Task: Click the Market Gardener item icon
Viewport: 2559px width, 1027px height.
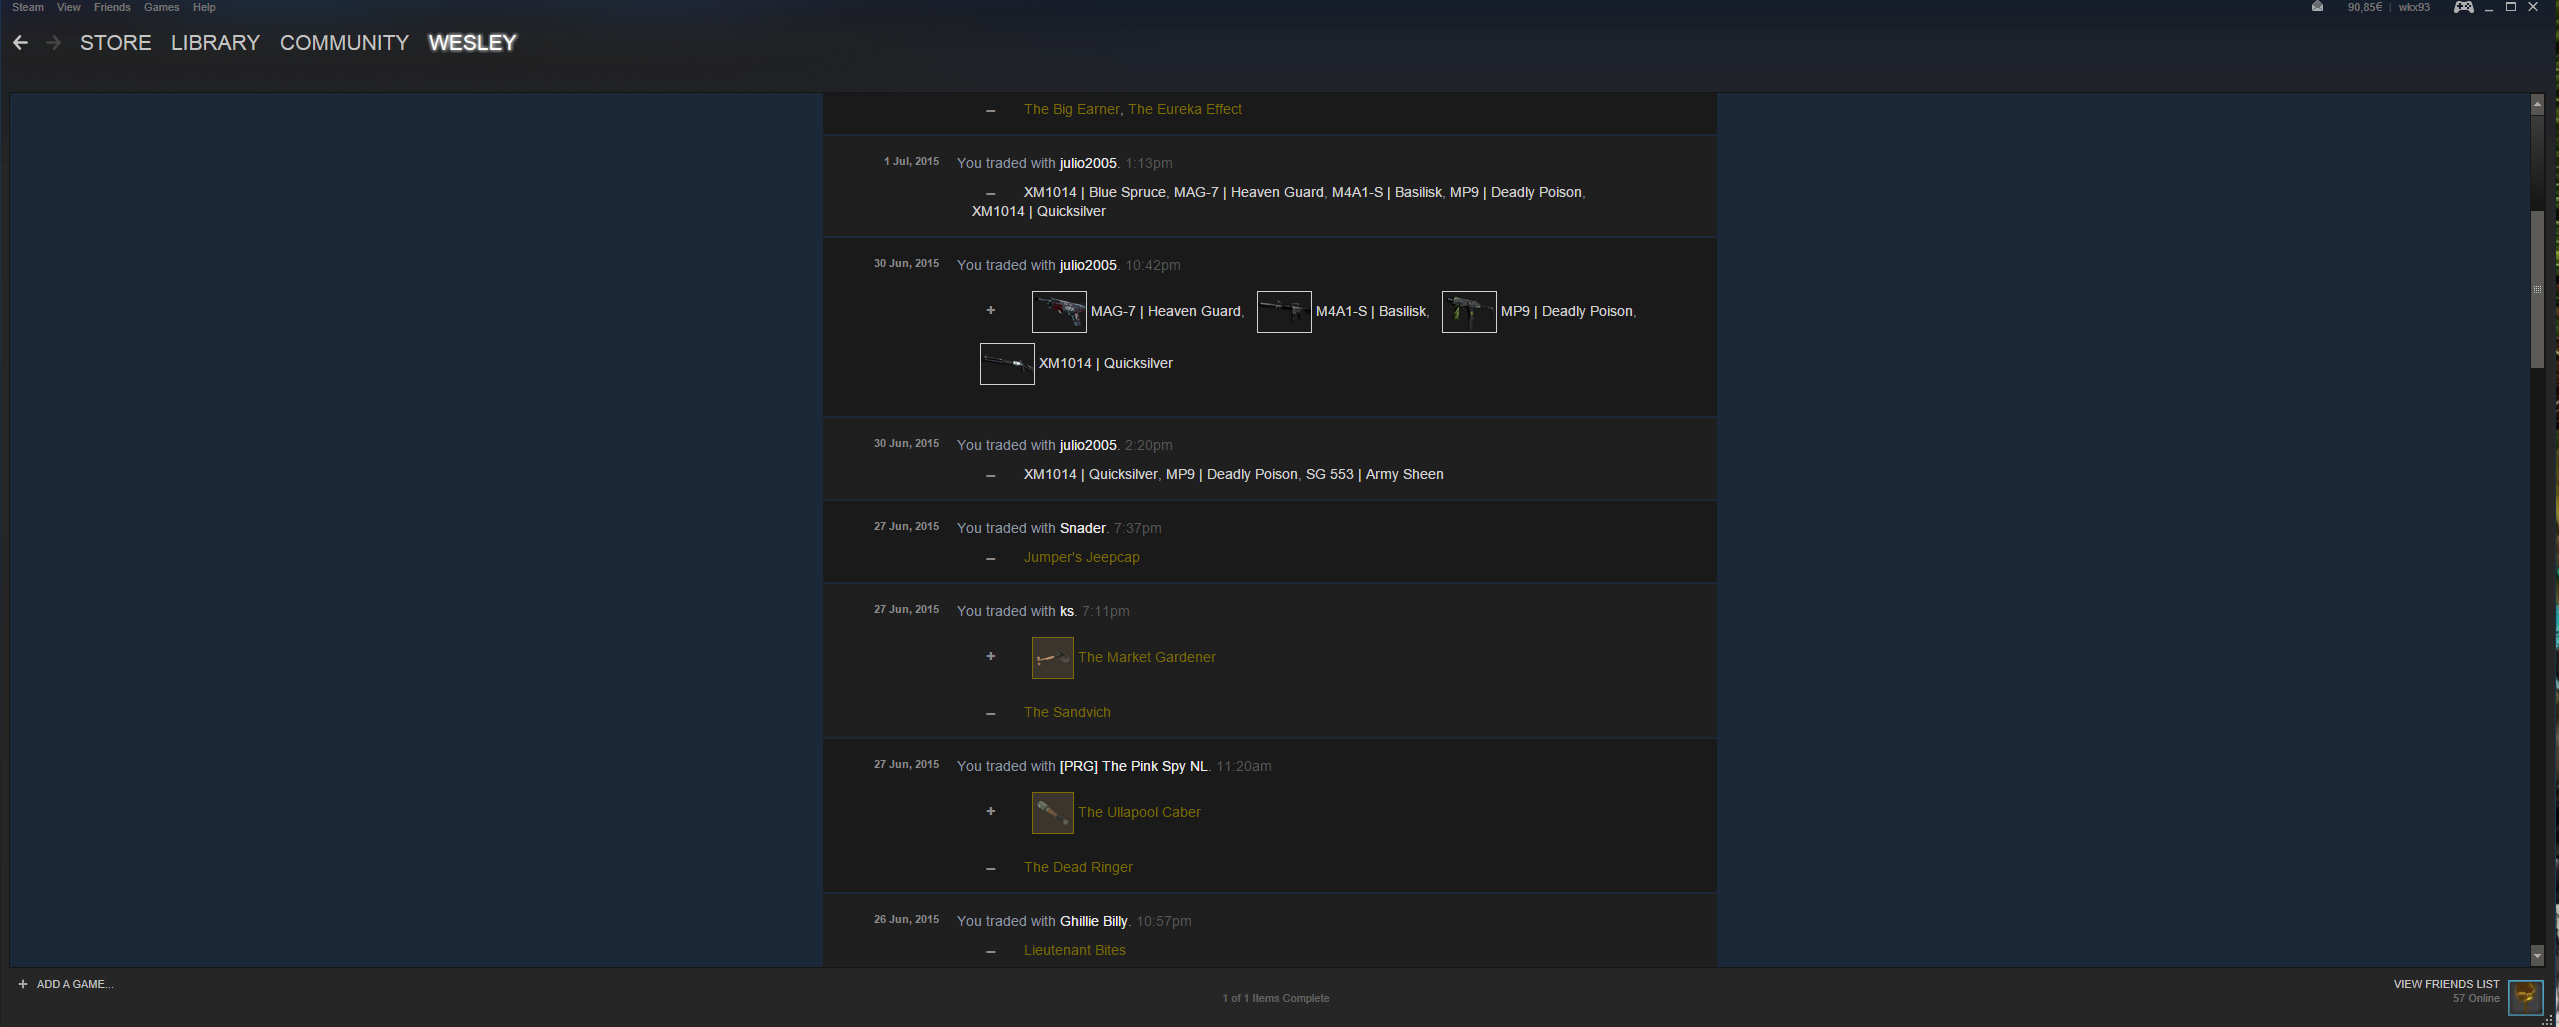Action: pyautogui.click(x=1052, y=658)
